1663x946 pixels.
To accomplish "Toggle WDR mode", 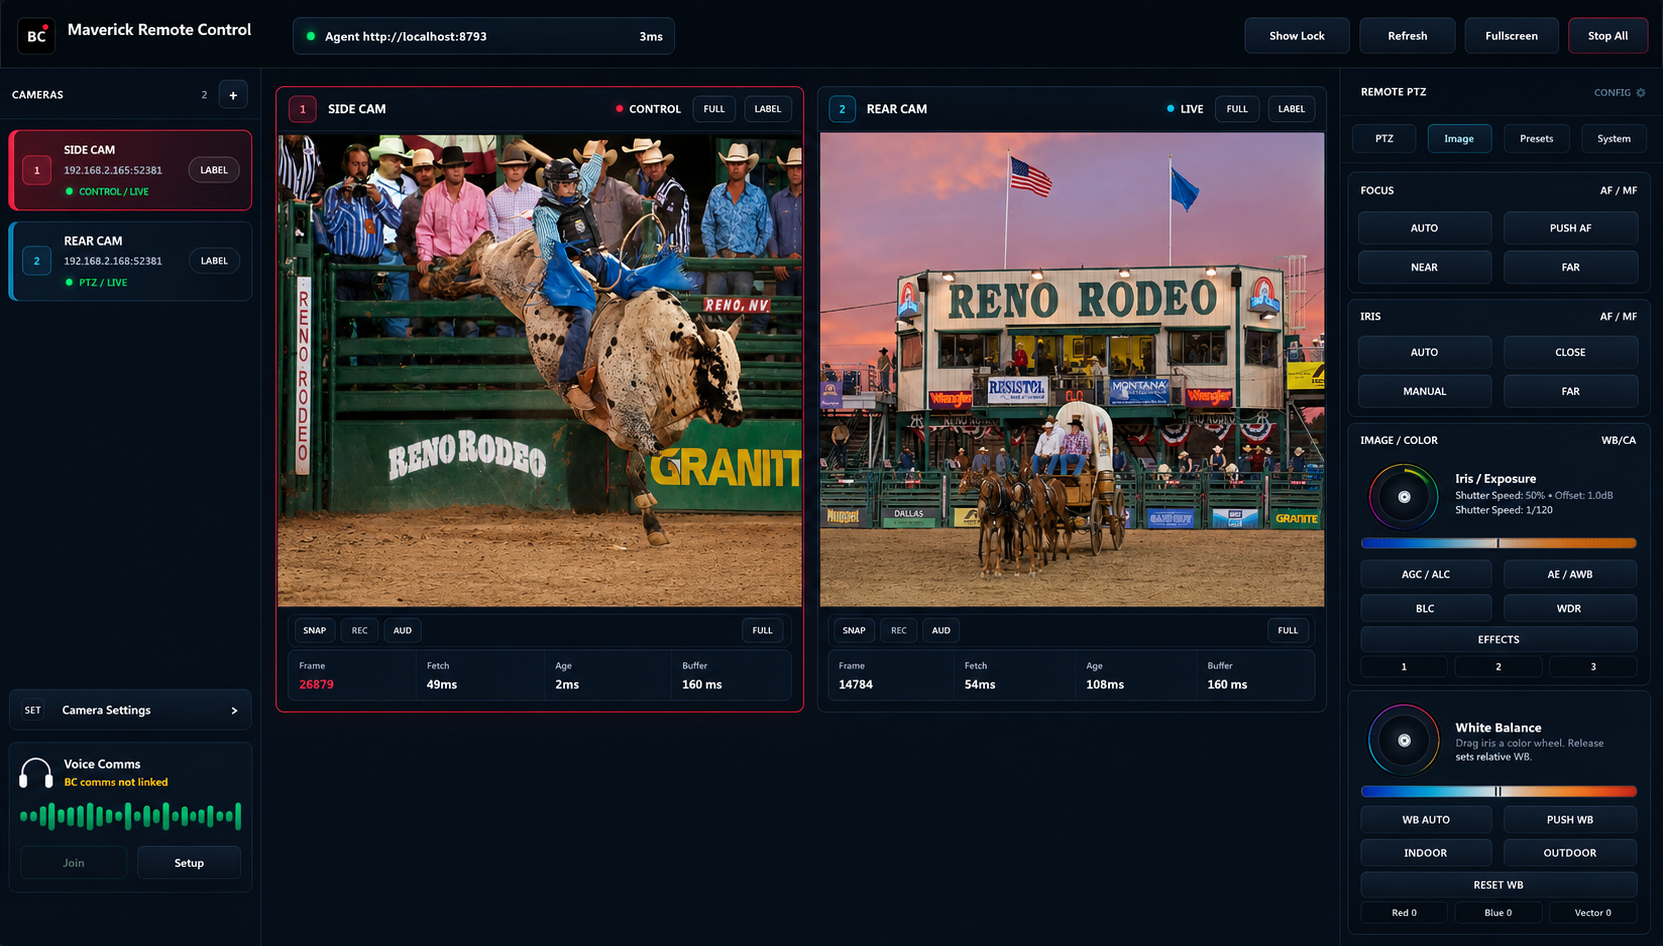I will (1569, 608).
